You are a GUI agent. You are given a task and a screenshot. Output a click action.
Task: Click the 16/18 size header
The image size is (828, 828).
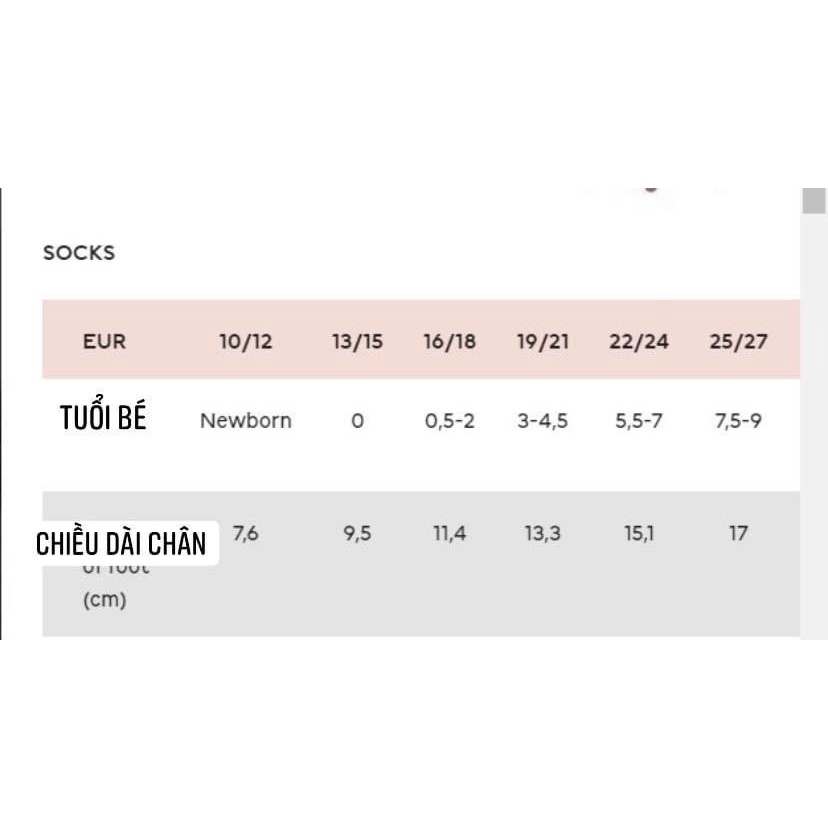coord(449,341)
